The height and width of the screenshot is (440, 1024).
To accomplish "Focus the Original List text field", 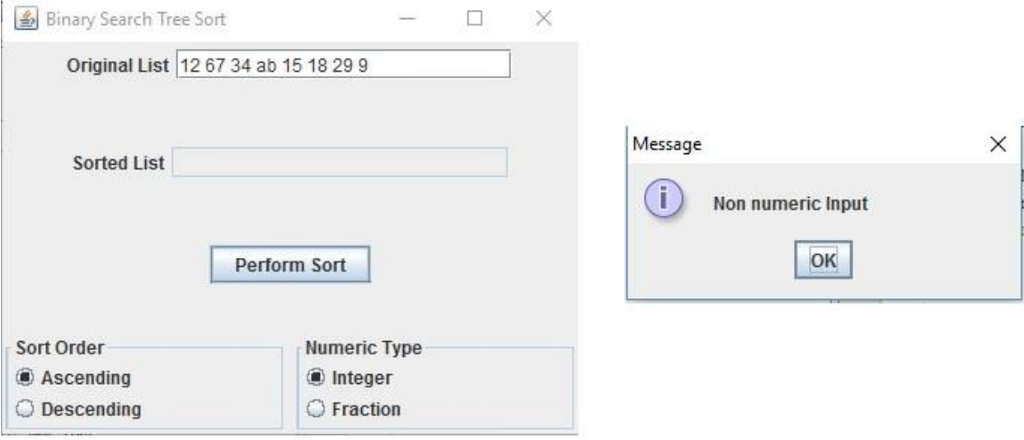I will (343, 65).
